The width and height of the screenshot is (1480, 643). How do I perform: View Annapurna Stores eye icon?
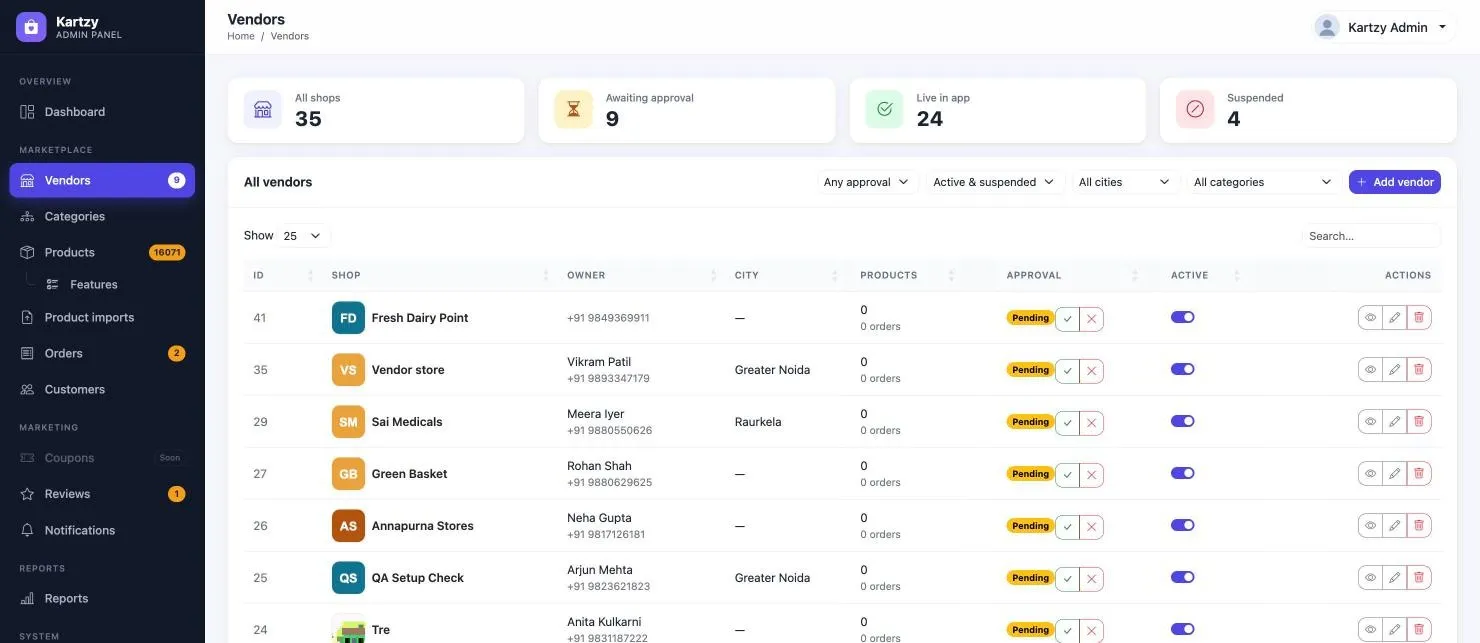1370,526
